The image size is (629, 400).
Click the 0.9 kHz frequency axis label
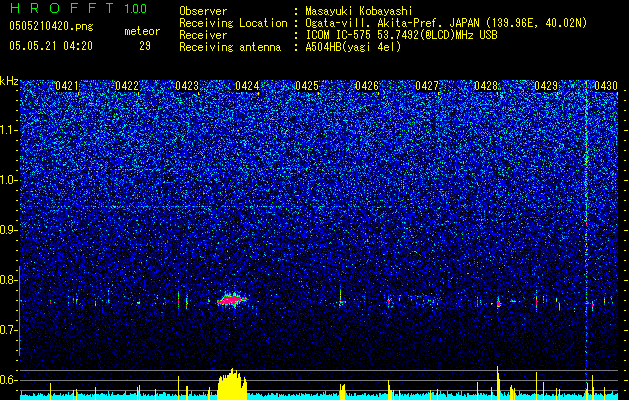point(9,230)
